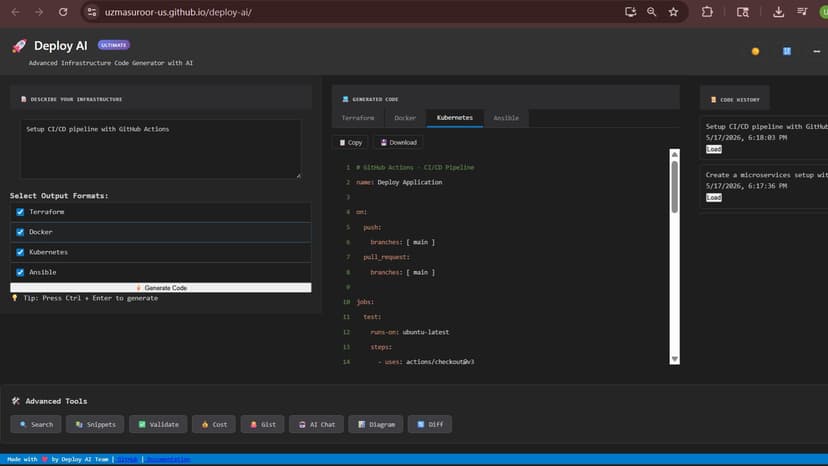Open the Search advanced tool

click(36, 424)
